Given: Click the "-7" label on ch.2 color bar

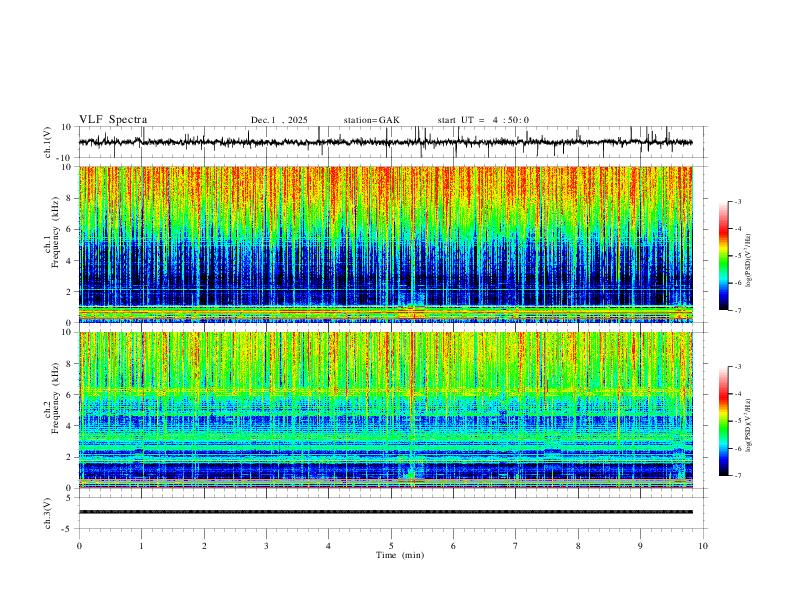Looking at the screenshot, I should click(x=737, y=476).
